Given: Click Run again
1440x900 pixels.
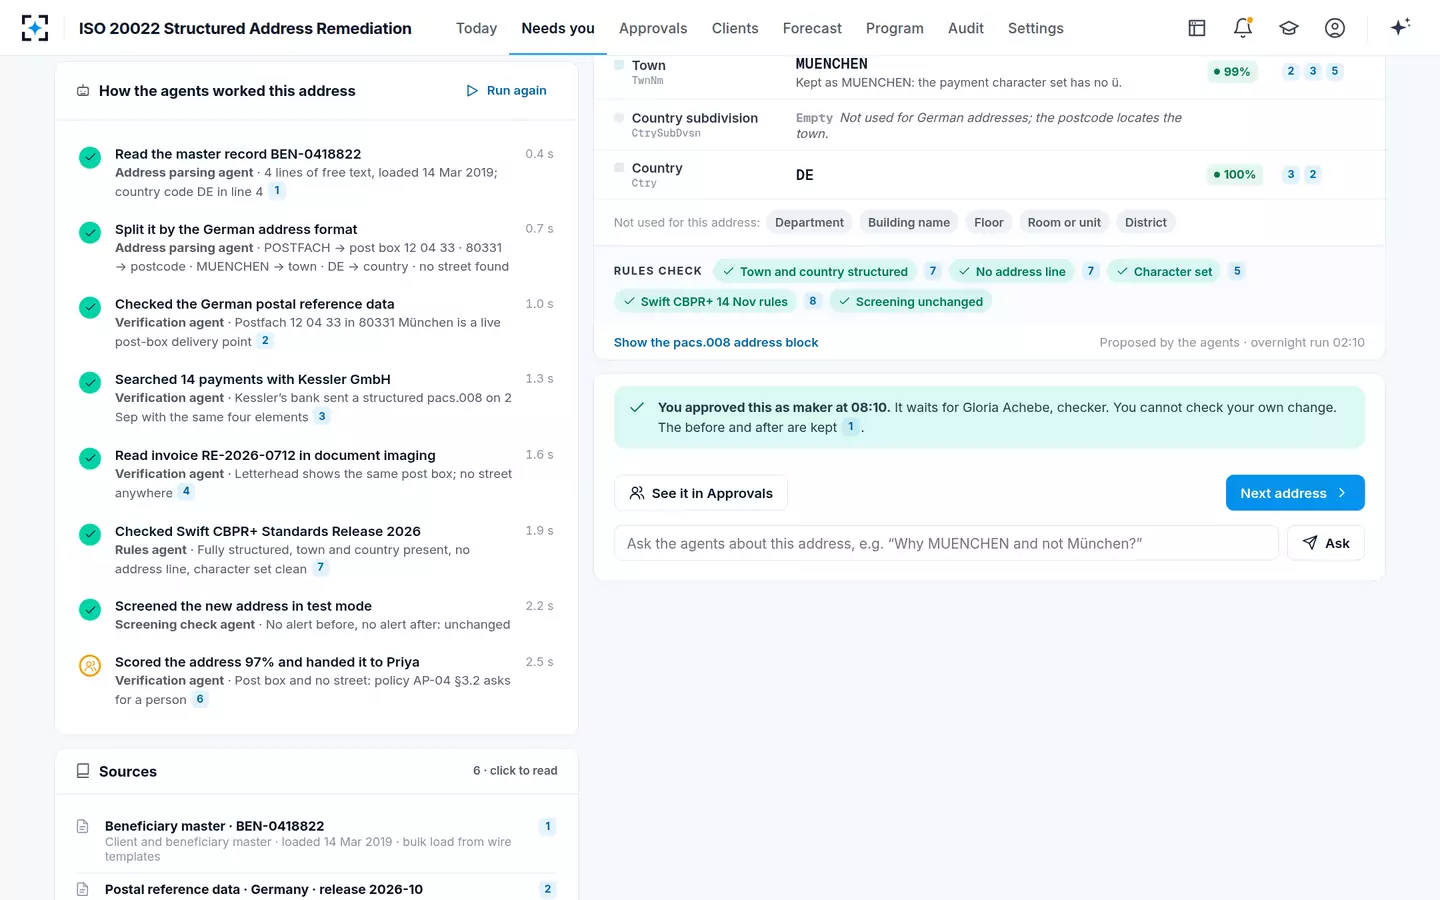Looking at the screenshot, I should point(506,91).
